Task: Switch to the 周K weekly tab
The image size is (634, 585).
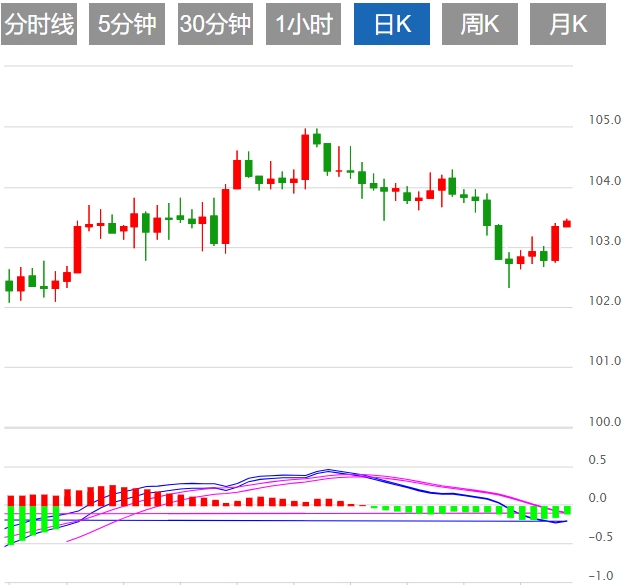Action: (x=480, y=24)
